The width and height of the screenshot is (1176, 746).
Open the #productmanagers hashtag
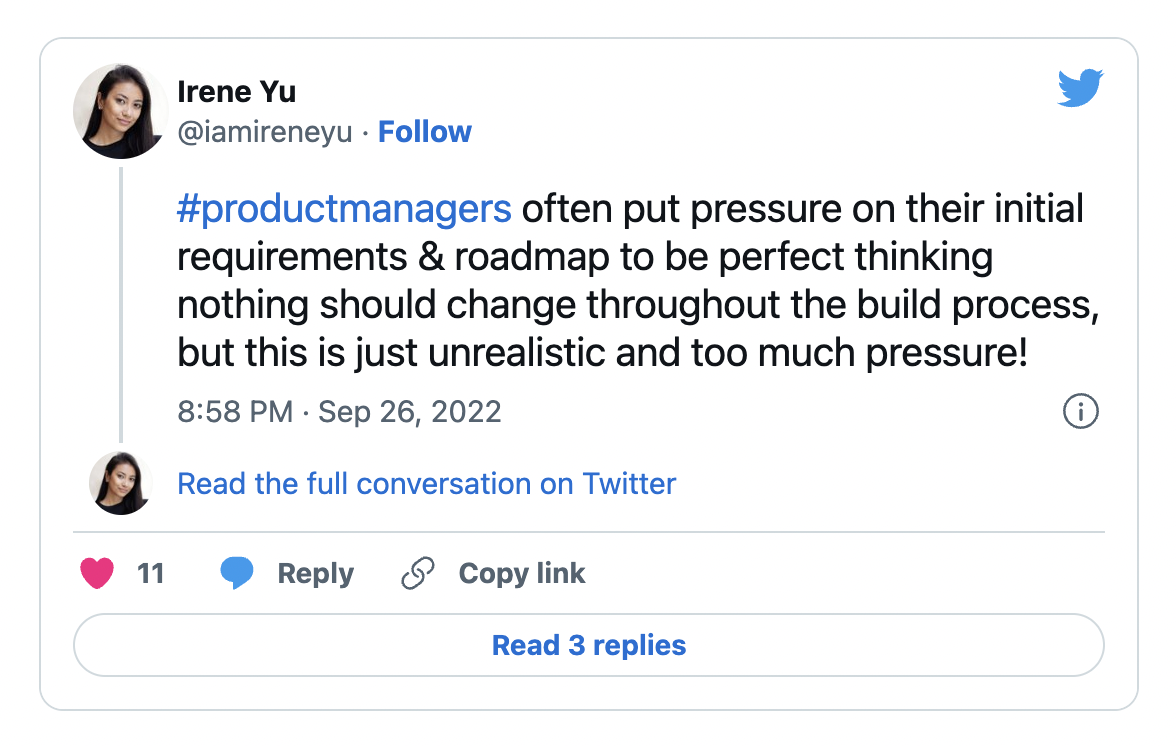[344, 208]
